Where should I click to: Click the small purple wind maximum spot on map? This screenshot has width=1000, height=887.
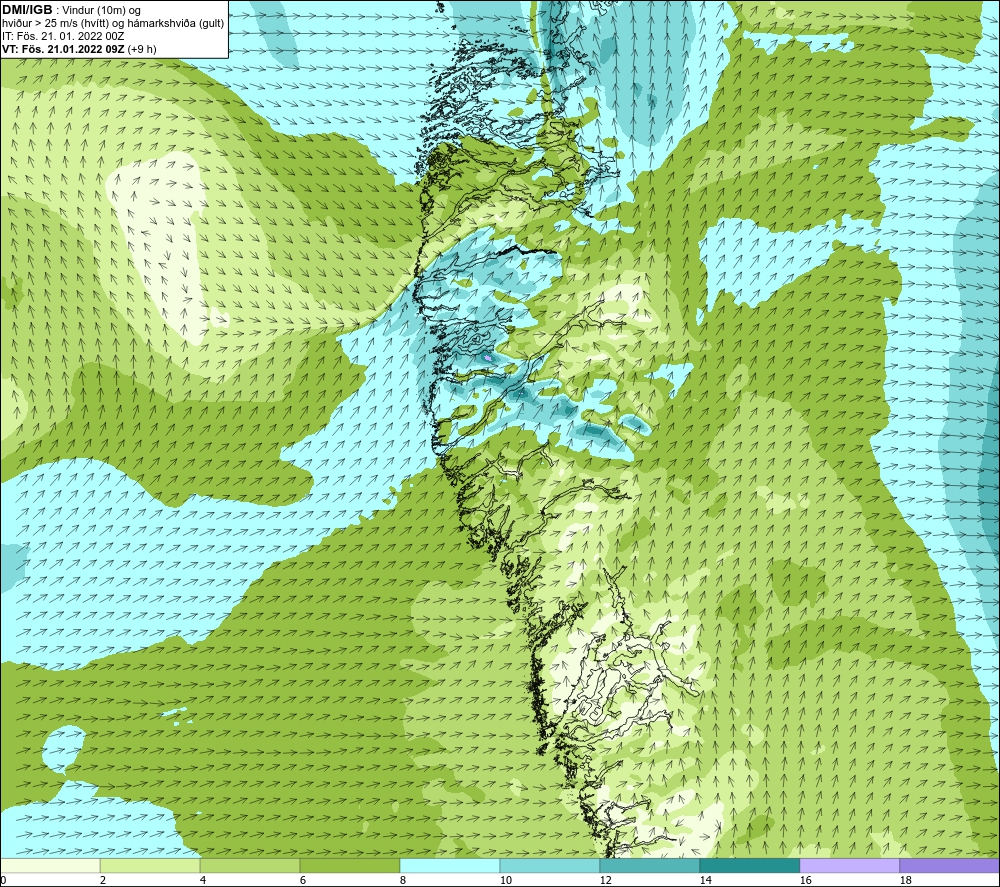click(x=488, y=358)
